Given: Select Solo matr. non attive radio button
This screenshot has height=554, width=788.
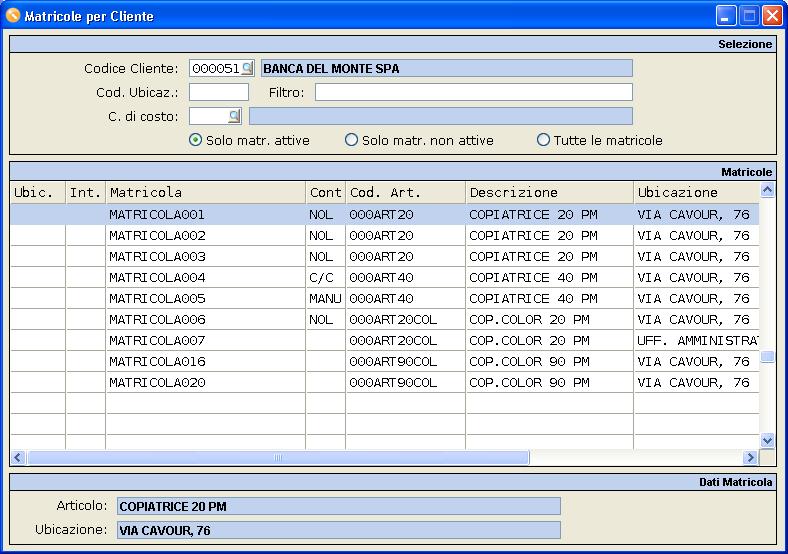Looking at the screenshot, I should pyautogui.click(x=351, y=140).
